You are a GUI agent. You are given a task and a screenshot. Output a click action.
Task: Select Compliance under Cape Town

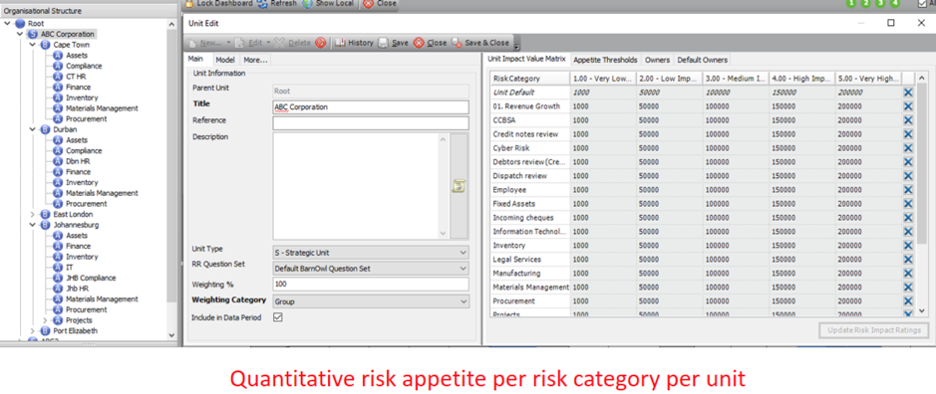84,66
